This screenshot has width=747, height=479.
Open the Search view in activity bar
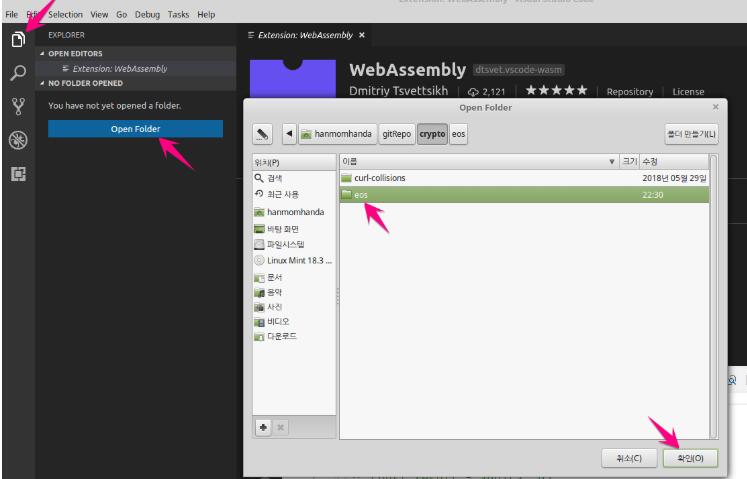click(18, 73)
